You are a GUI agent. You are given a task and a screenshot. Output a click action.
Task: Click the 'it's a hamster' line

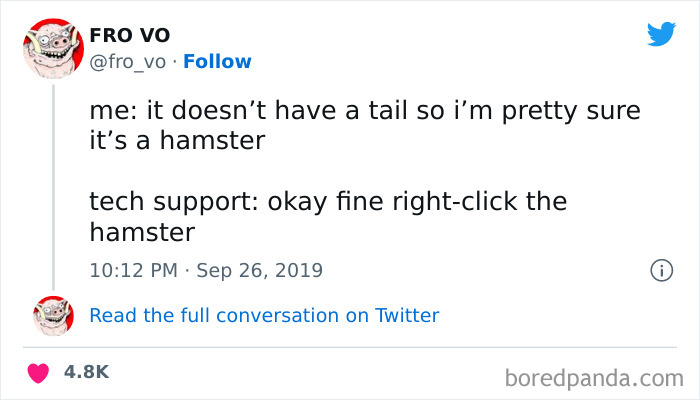coord(176,140)
